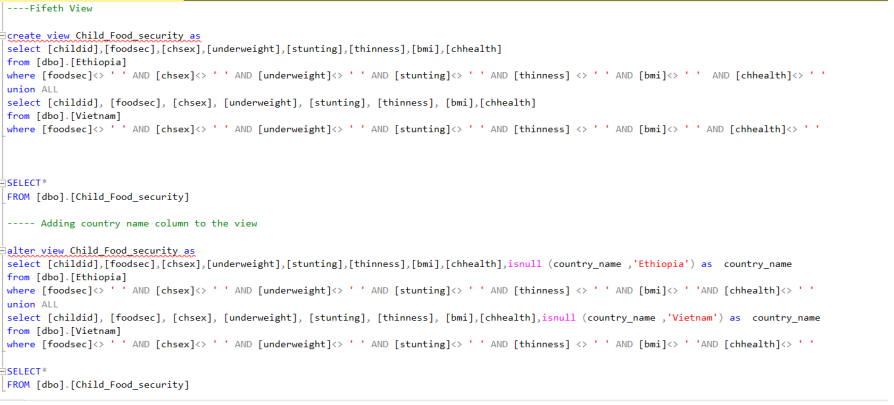Viewport: 894px width, 405px height.
Task: Click 'Child_Food_security' in the alter view line
Action: click(124, 250)
